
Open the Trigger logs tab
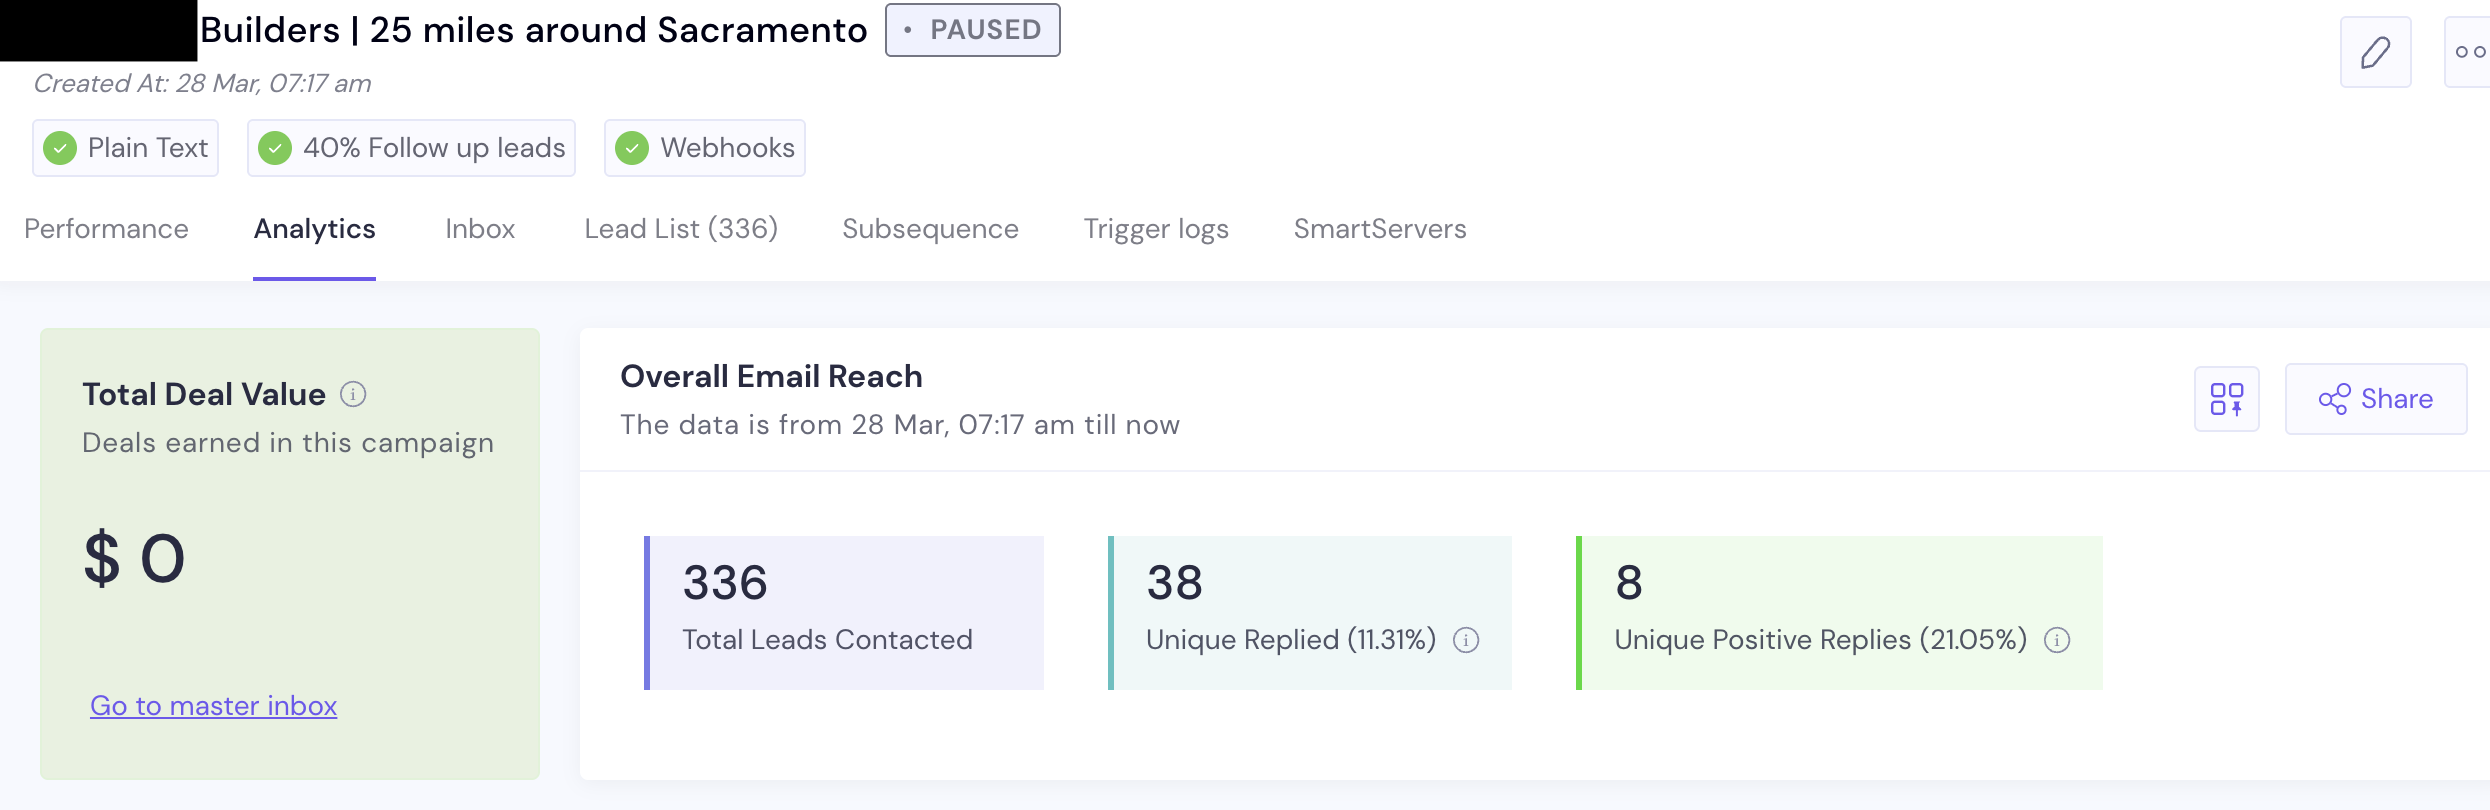(1156, 229)
